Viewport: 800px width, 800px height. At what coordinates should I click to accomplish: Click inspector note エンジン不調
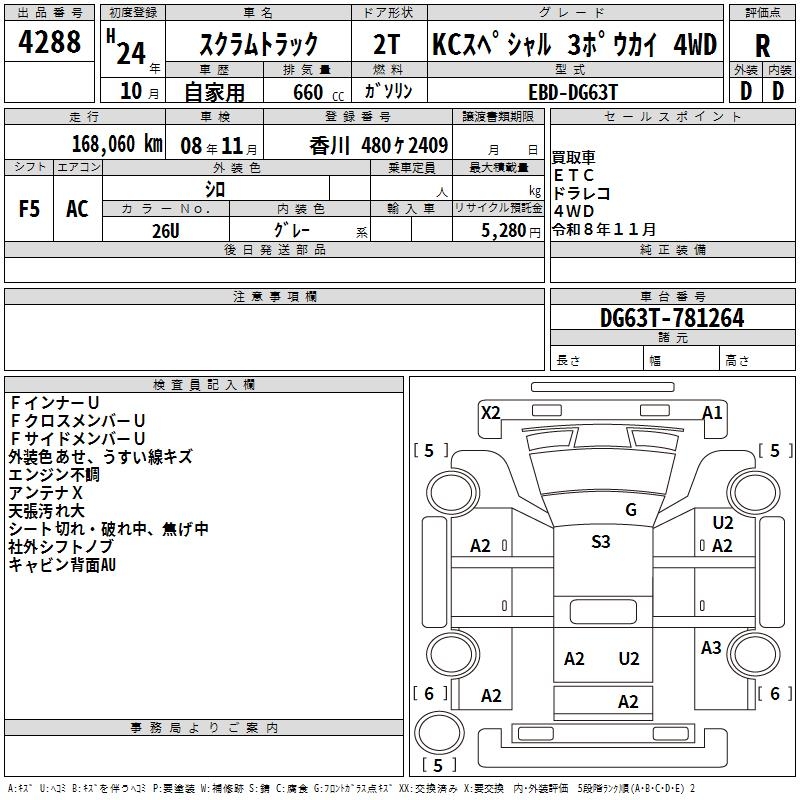pos(54,474)
